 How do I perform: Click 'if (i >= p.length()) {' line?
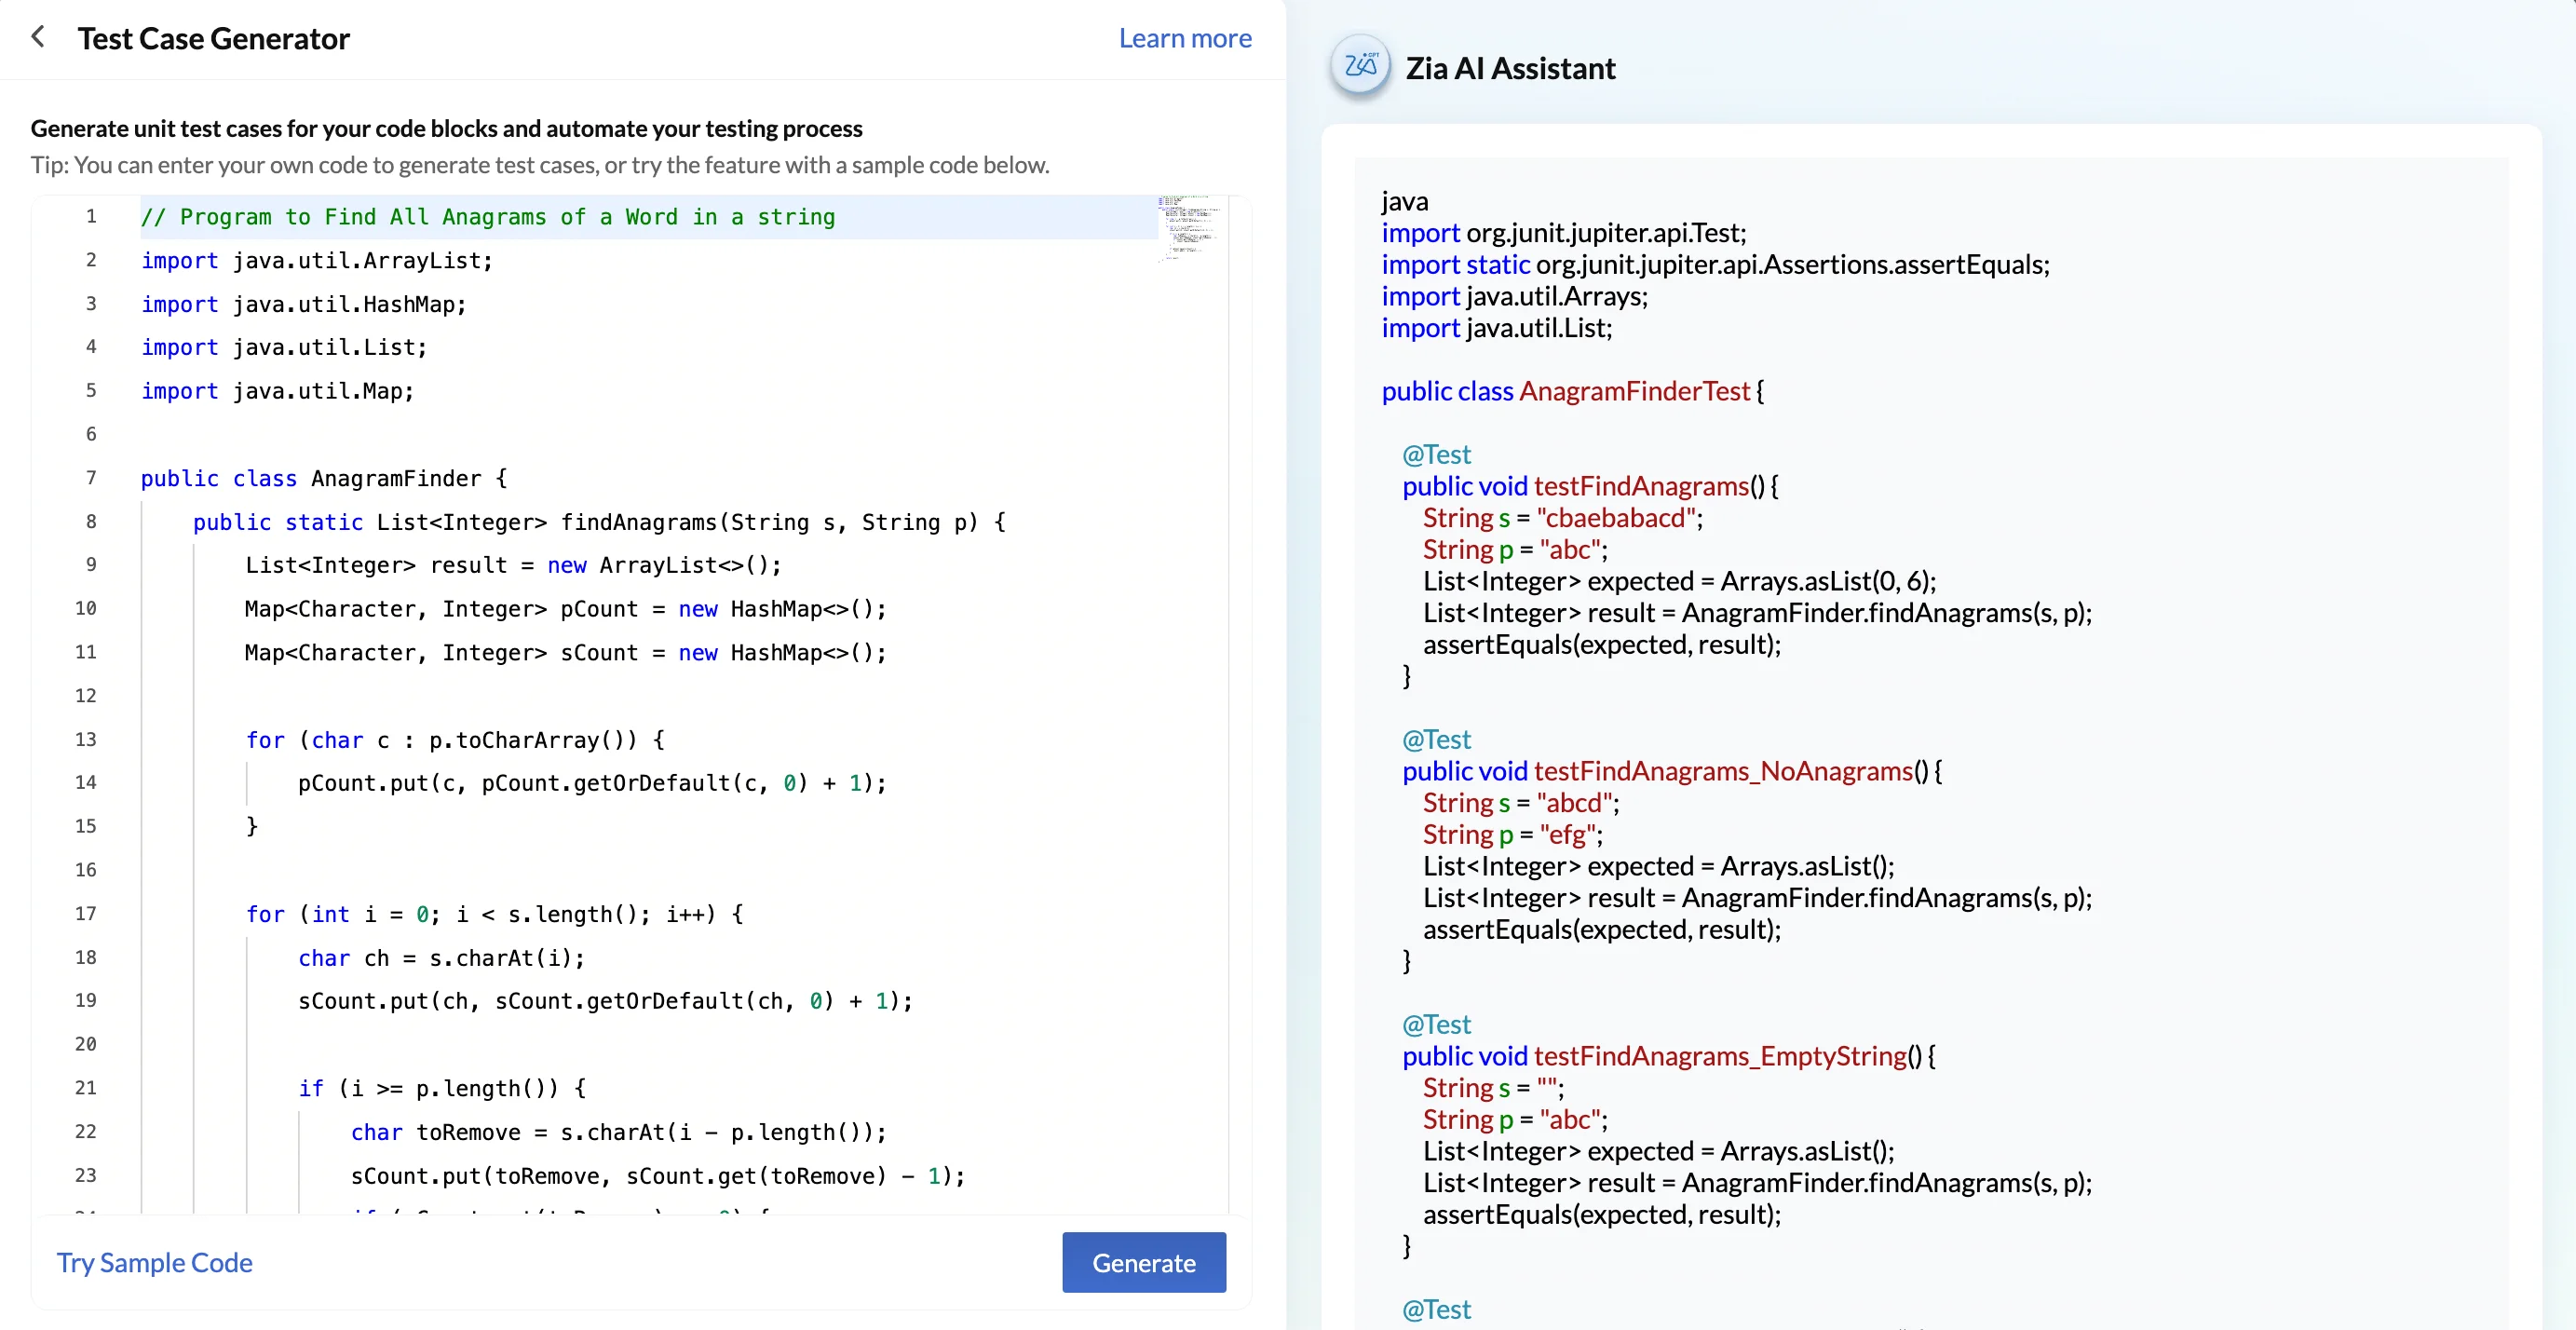pyautogui.click(x=442, y=1088)
